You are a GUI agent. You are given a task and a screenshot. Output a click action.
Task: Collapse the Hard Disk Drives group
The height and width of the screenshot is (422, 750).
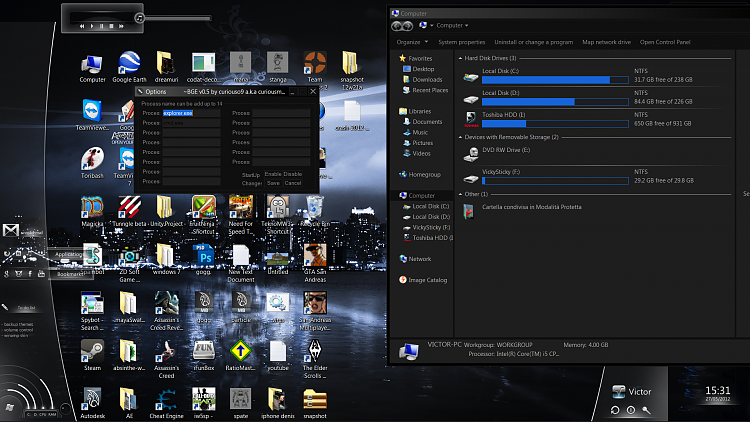(460, 58)
